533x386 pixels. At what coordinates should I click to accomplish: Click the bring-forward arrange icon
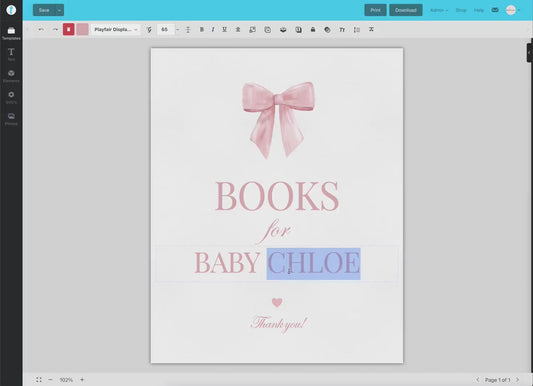(x=253, y=30)
